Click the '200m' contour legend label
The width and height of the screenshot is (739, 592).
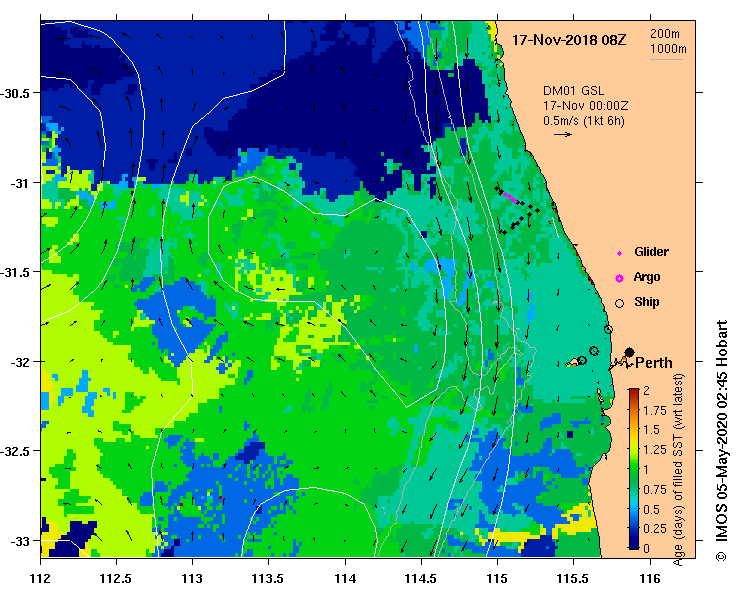click(665, 33)
